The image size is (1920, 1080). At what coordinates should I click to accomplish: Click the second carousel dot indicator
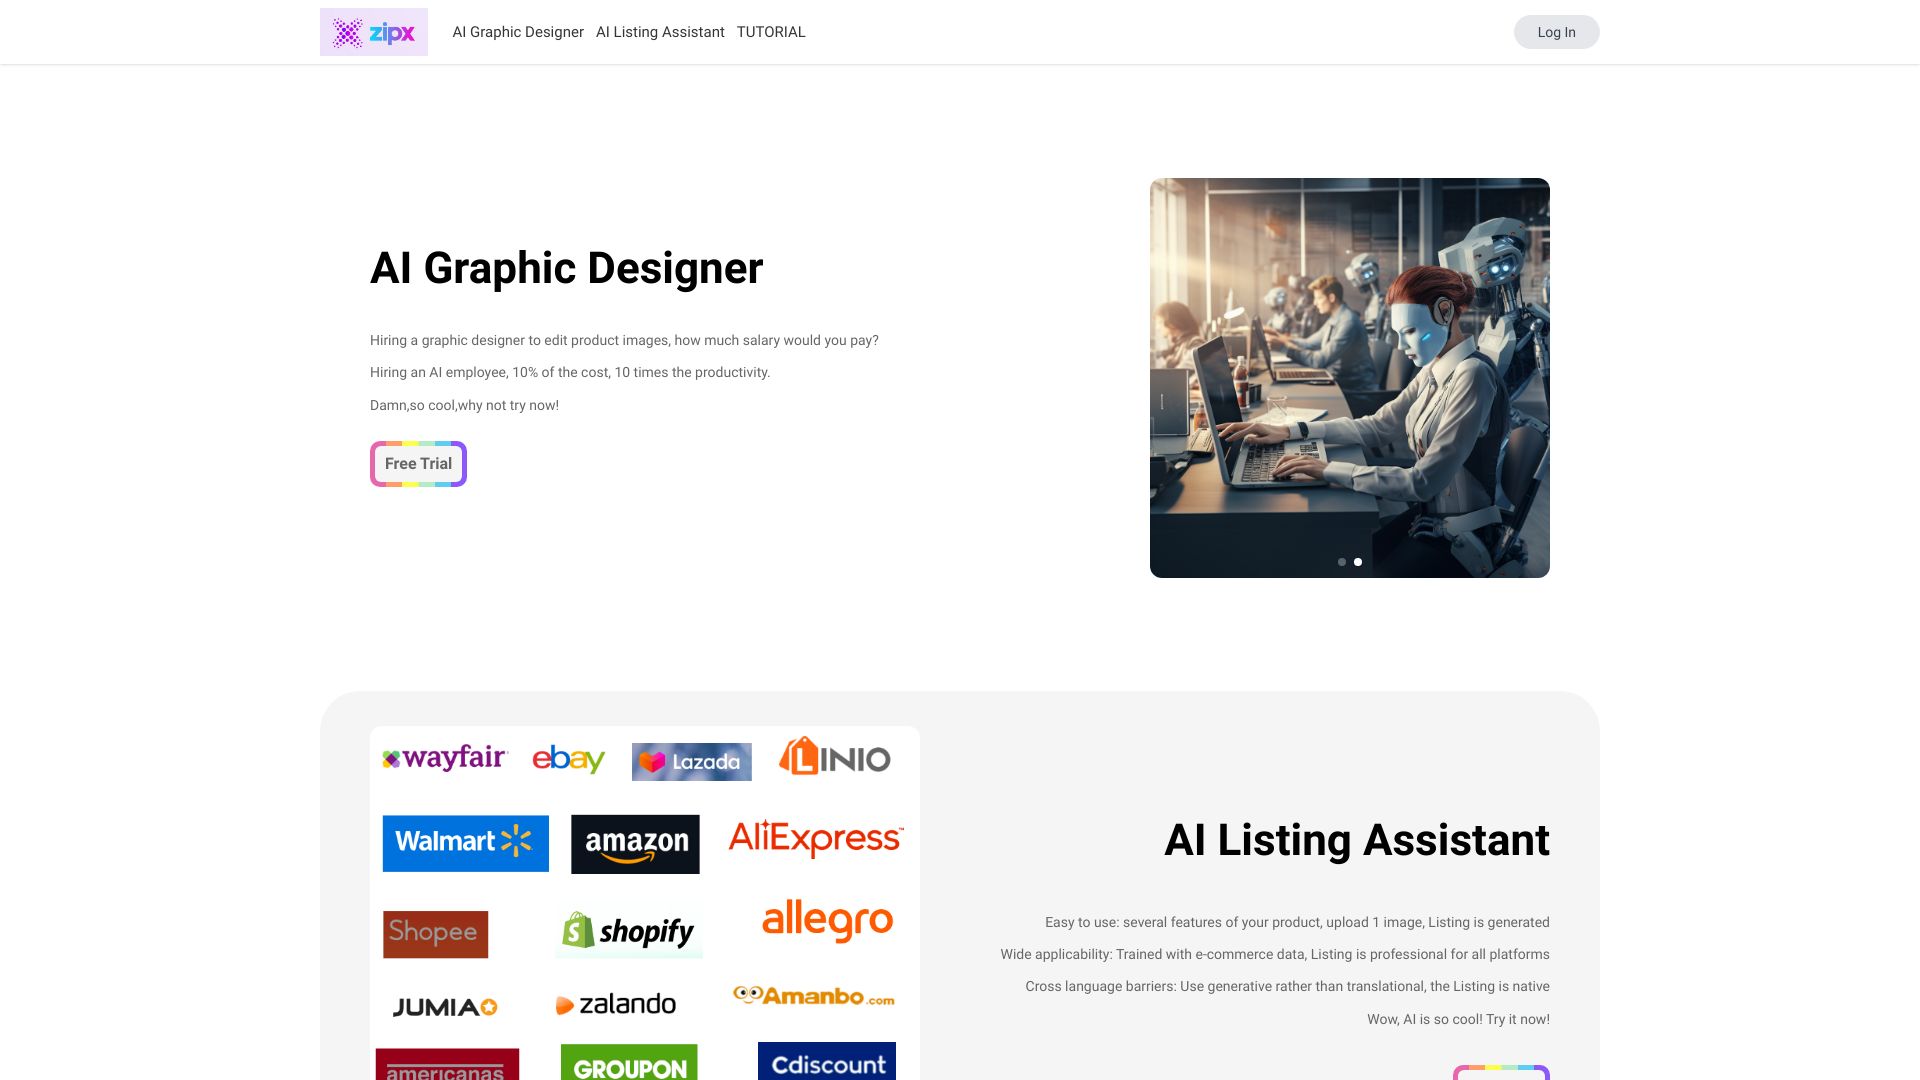(1358, 562)
